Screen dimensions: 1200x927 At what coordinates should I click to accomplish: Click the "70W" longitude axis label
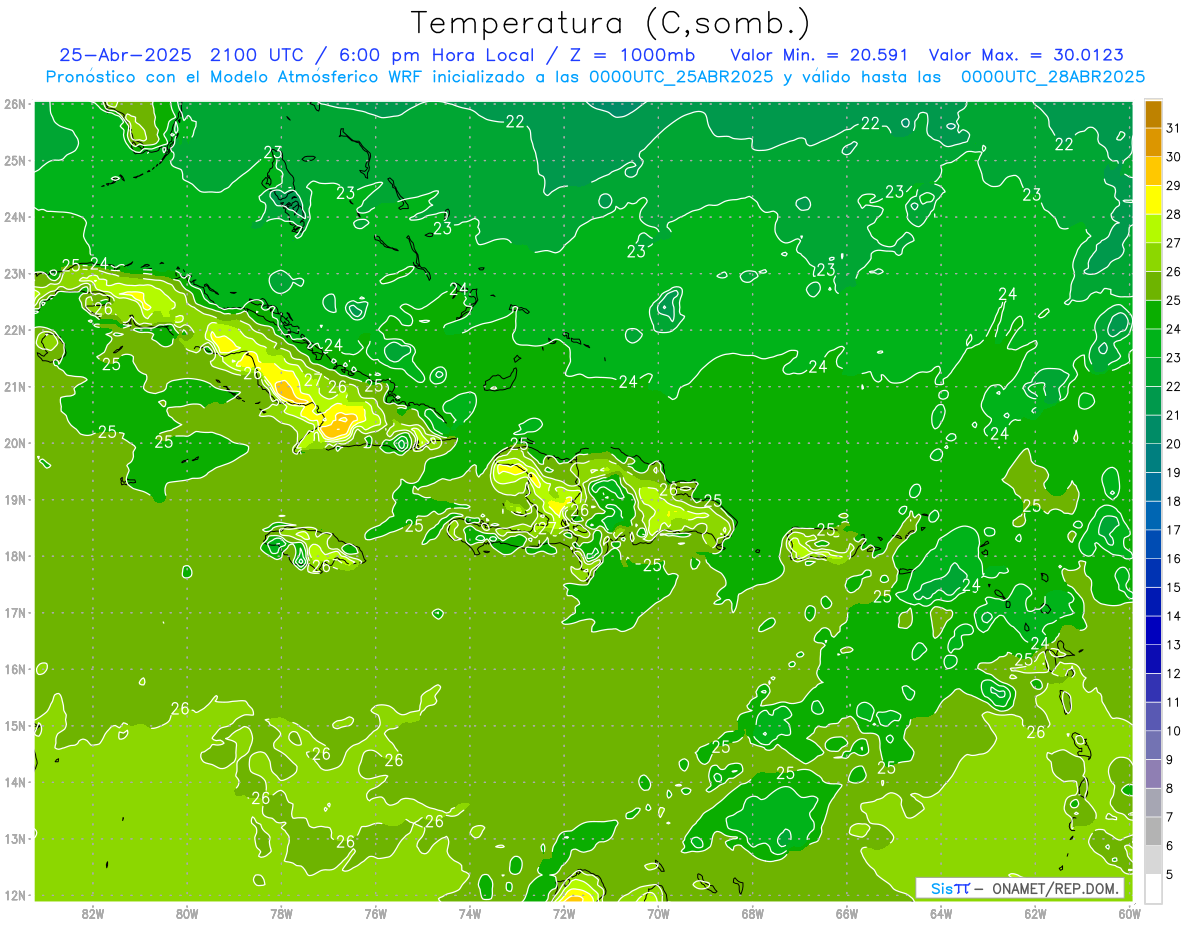pyautogui.click(x=658, y=913)
